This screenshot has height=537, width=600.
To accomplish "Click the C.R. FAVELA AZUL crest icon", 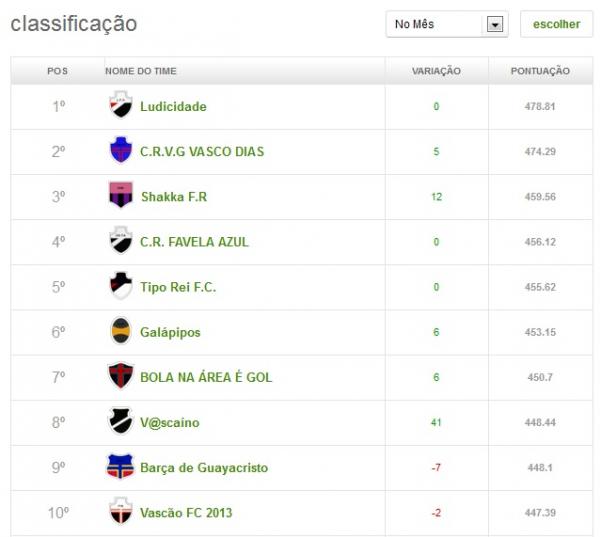I will (120, 241).
